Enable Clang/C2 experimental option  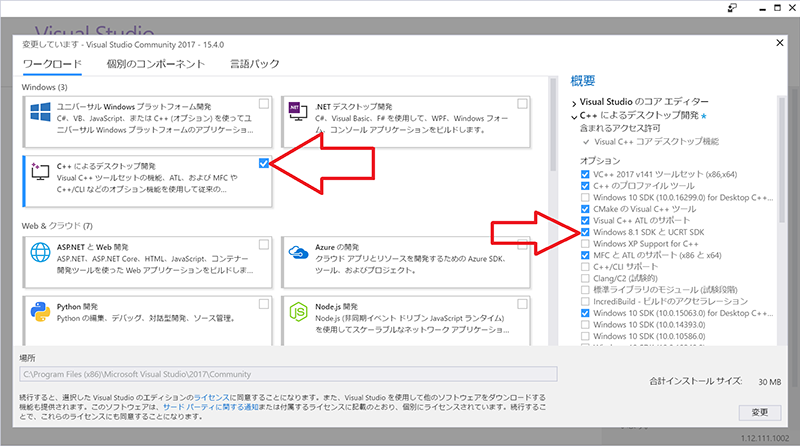(x=585, y=279)
